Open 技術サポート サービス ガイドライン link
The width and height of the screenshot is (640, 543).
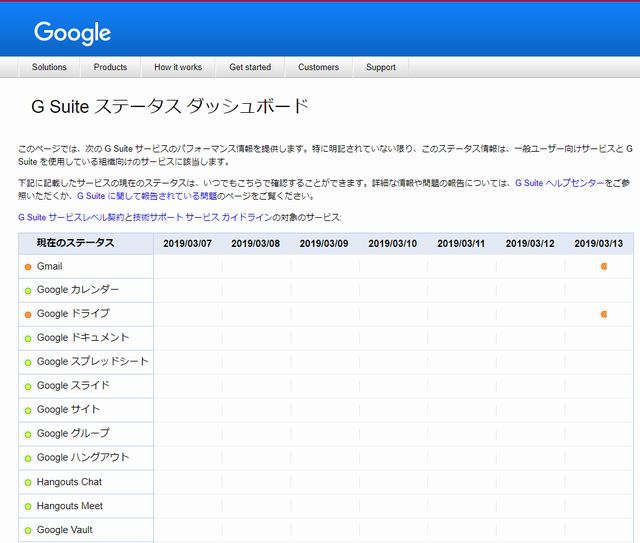(x=202, y=217)
